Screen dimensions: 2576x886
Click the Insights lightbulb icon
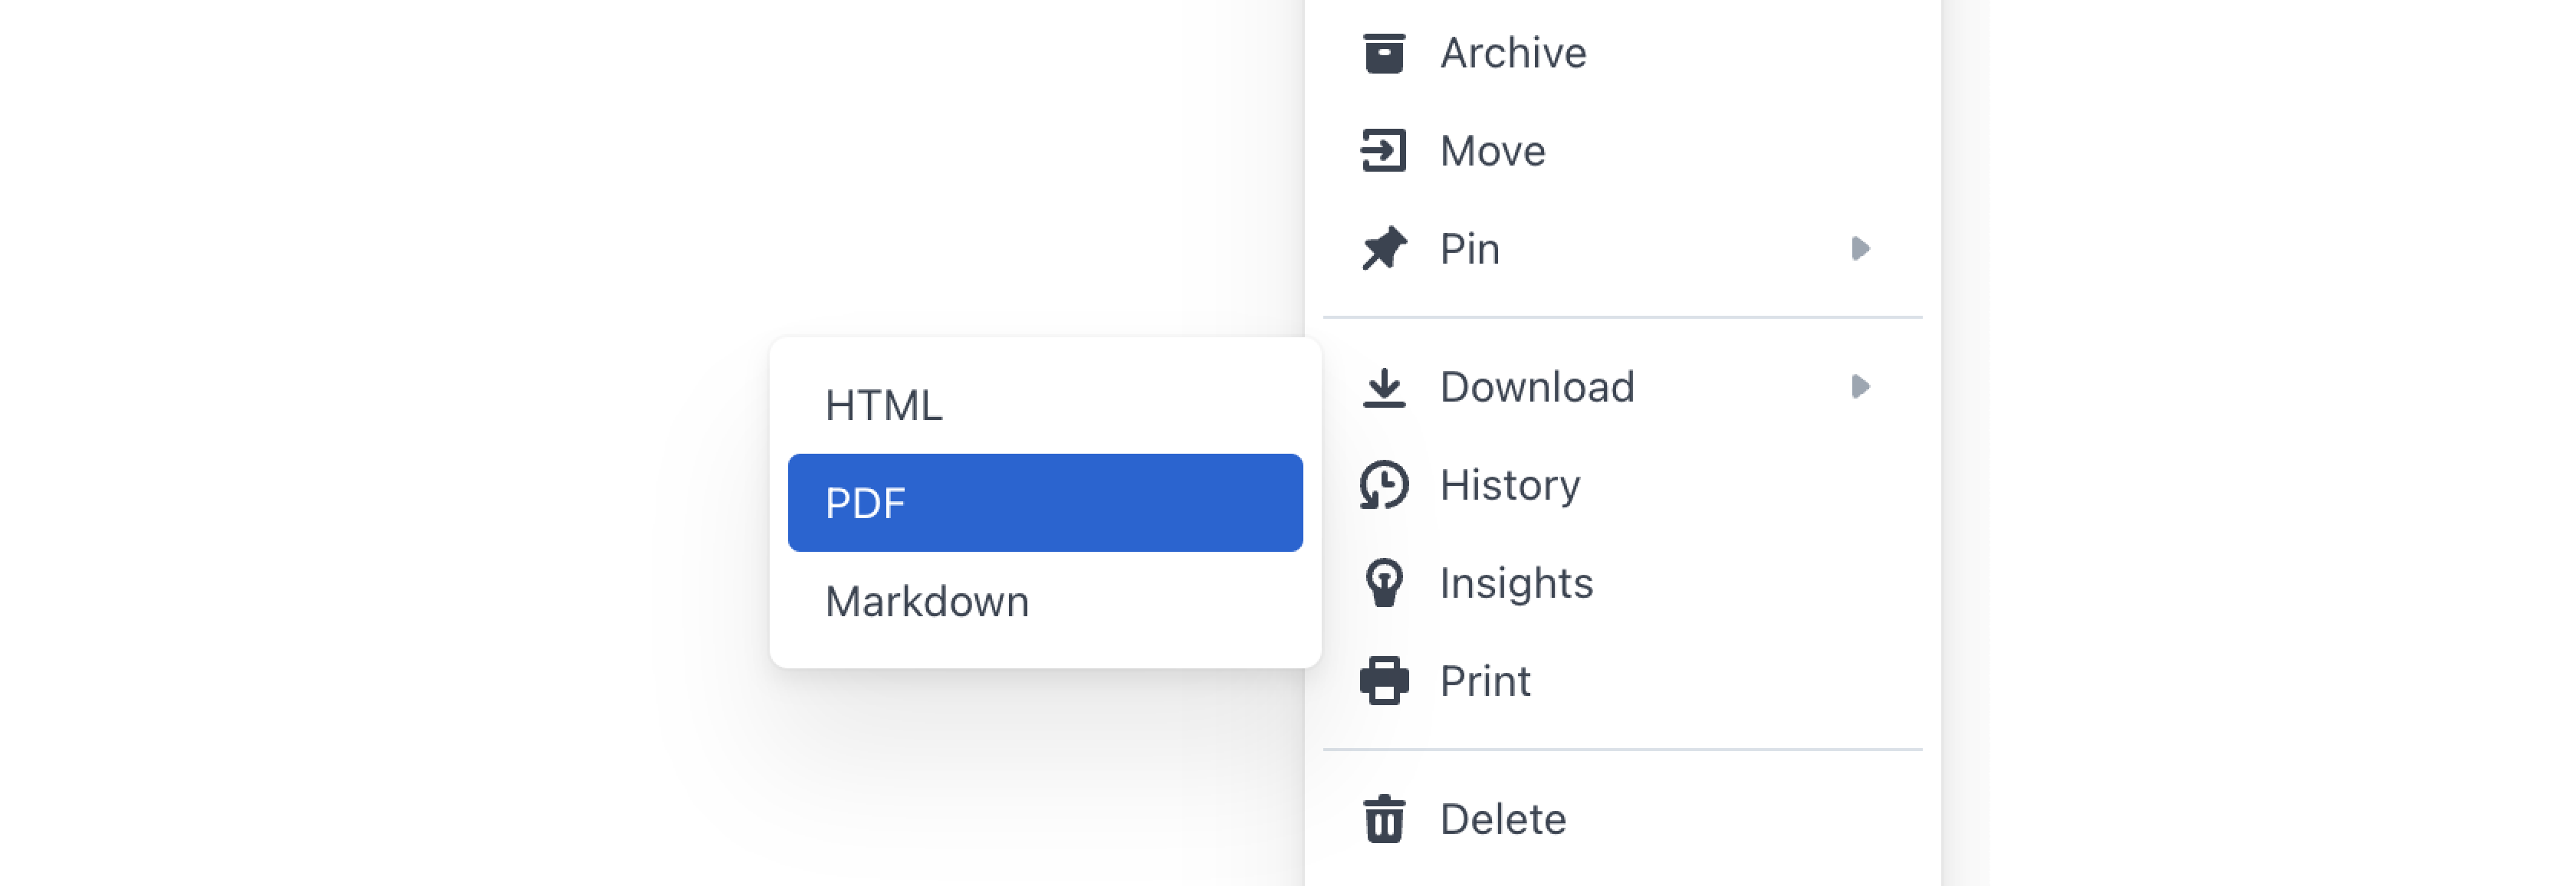[1385, 582]
